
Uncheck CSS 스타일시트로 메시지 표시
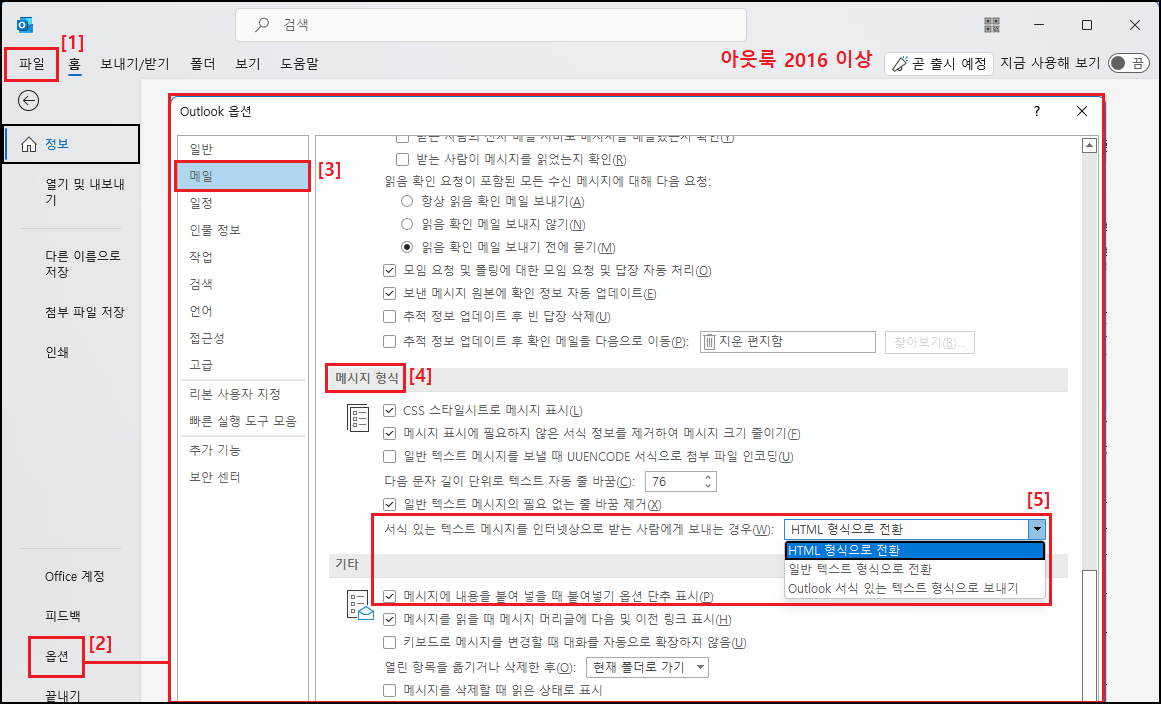click(389, 410)
